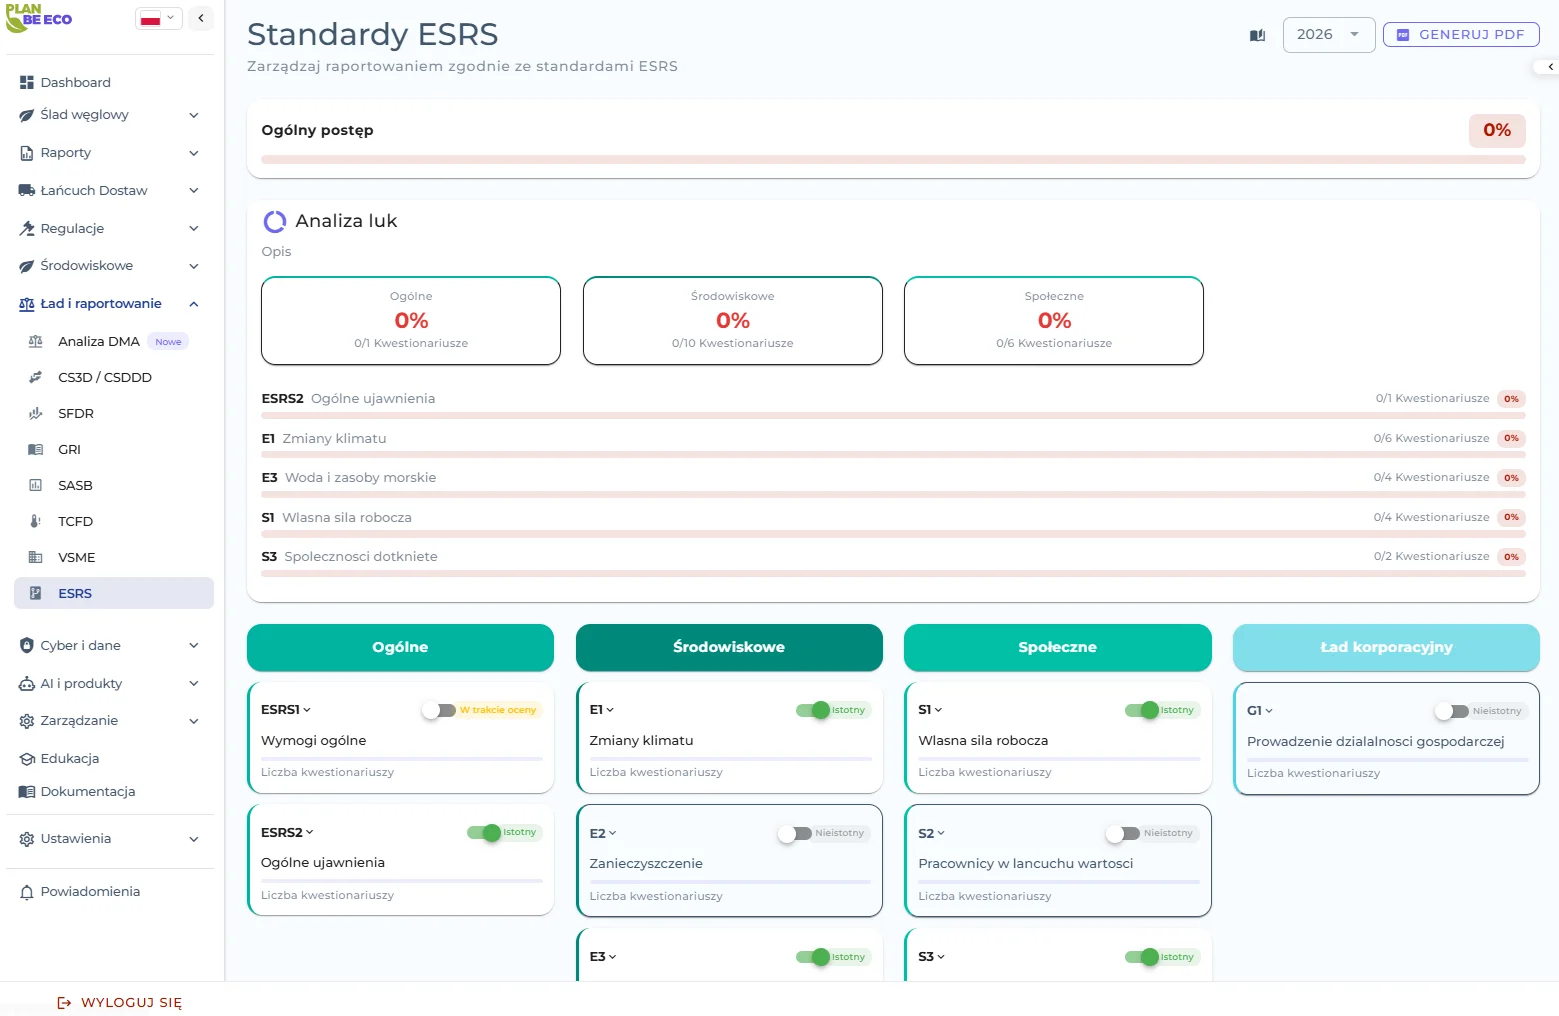Viewport: 1559px width, 1016px height.
Task: Open Analiza DMA marked as Nowe
Action: point(100,341)
